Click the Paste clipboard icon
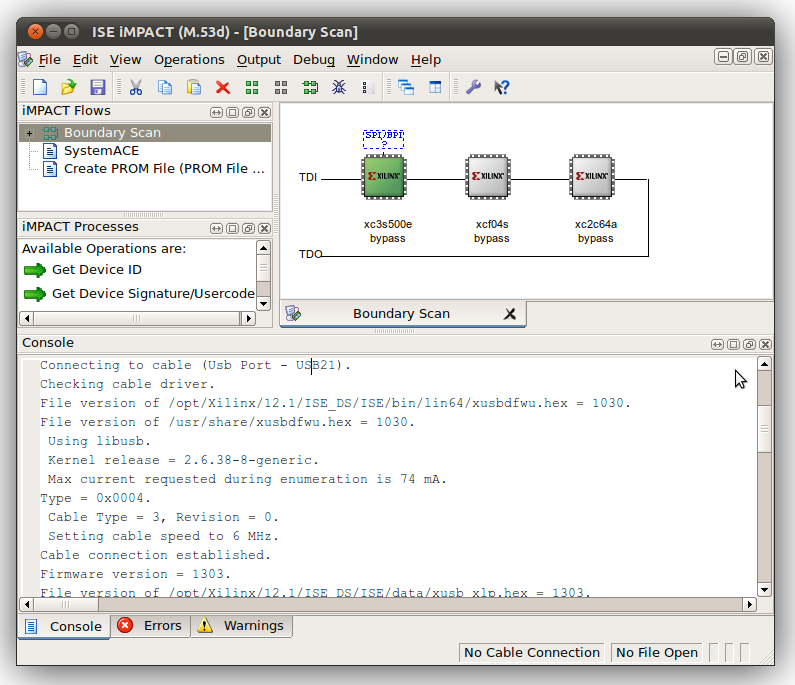 (194, 87)
